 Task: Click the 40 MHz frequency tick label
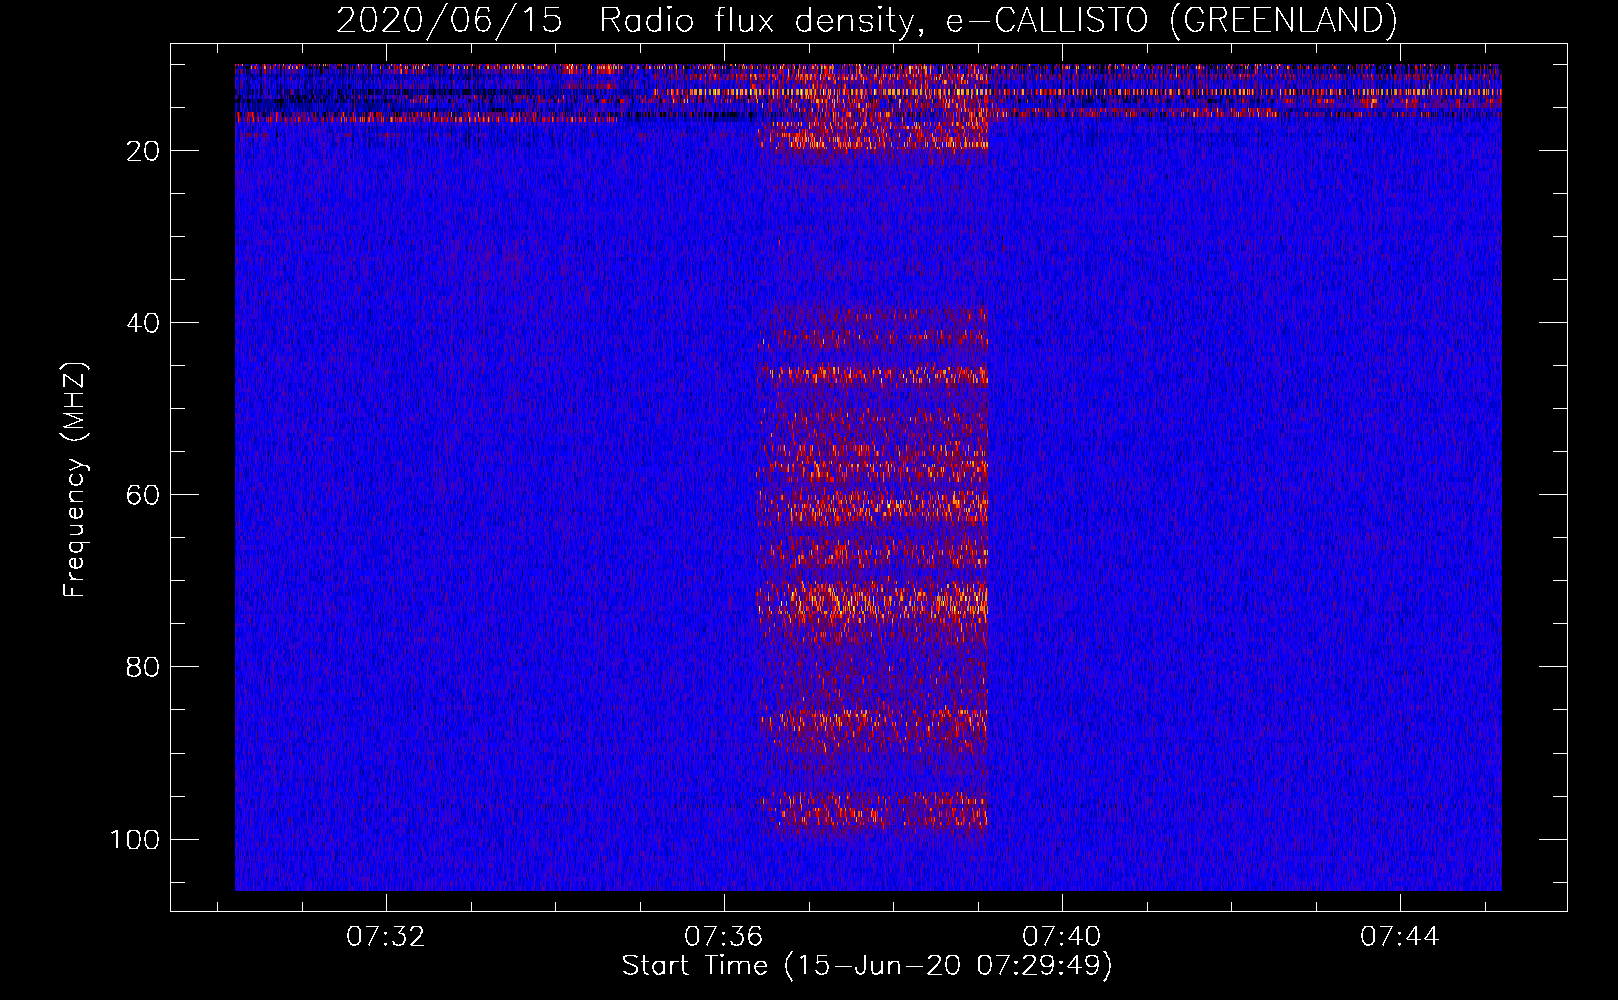143,323
